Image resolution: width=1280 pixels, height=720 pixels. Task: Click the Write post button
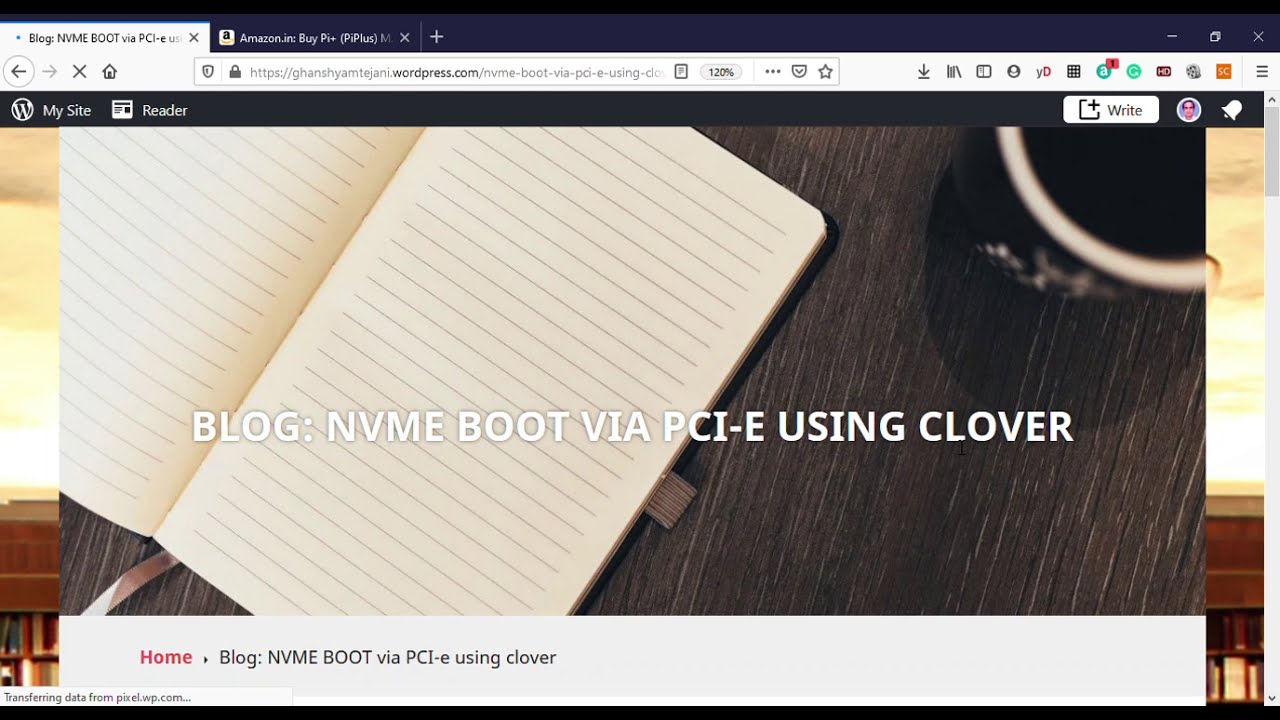pos(1111,110)
